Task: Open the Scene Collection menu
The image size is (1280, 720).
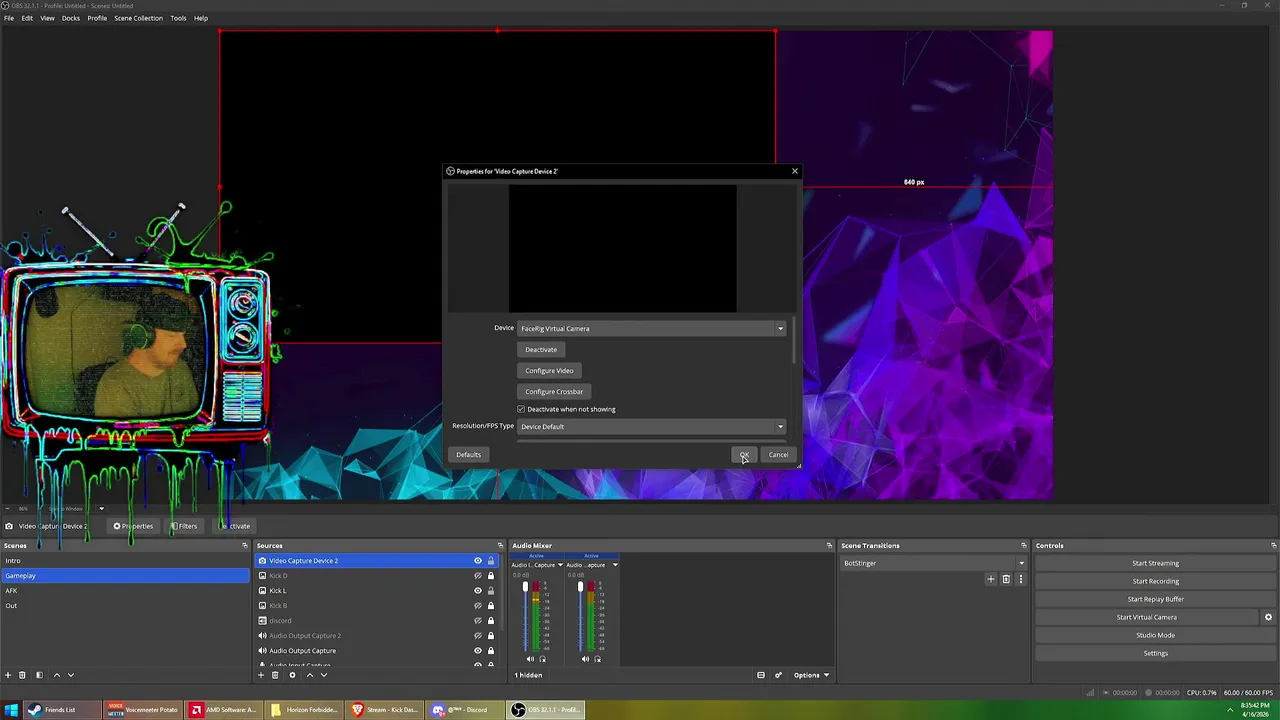Action: [138, 18]
